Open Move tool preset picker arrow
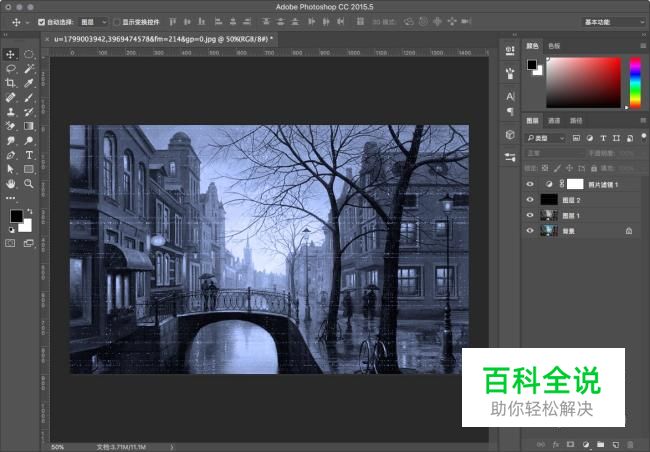The image size is (650, 452). pyautogui.click(x=27, y=22)
